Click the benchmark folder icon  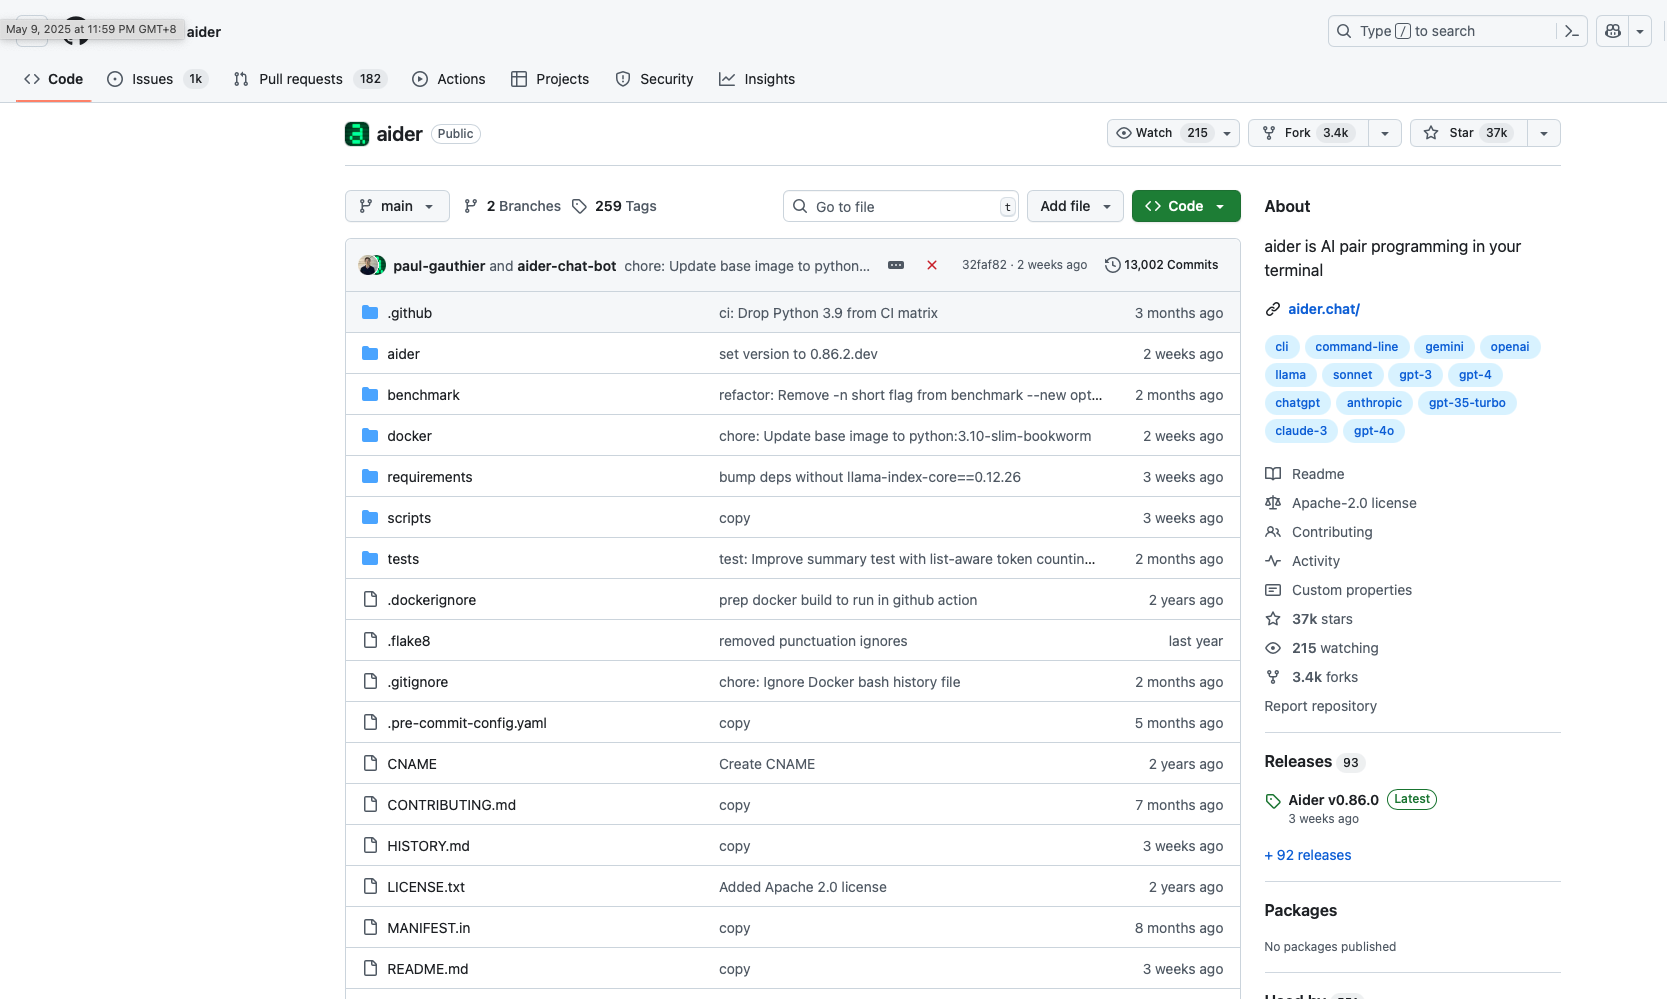(x=370, y=394)
